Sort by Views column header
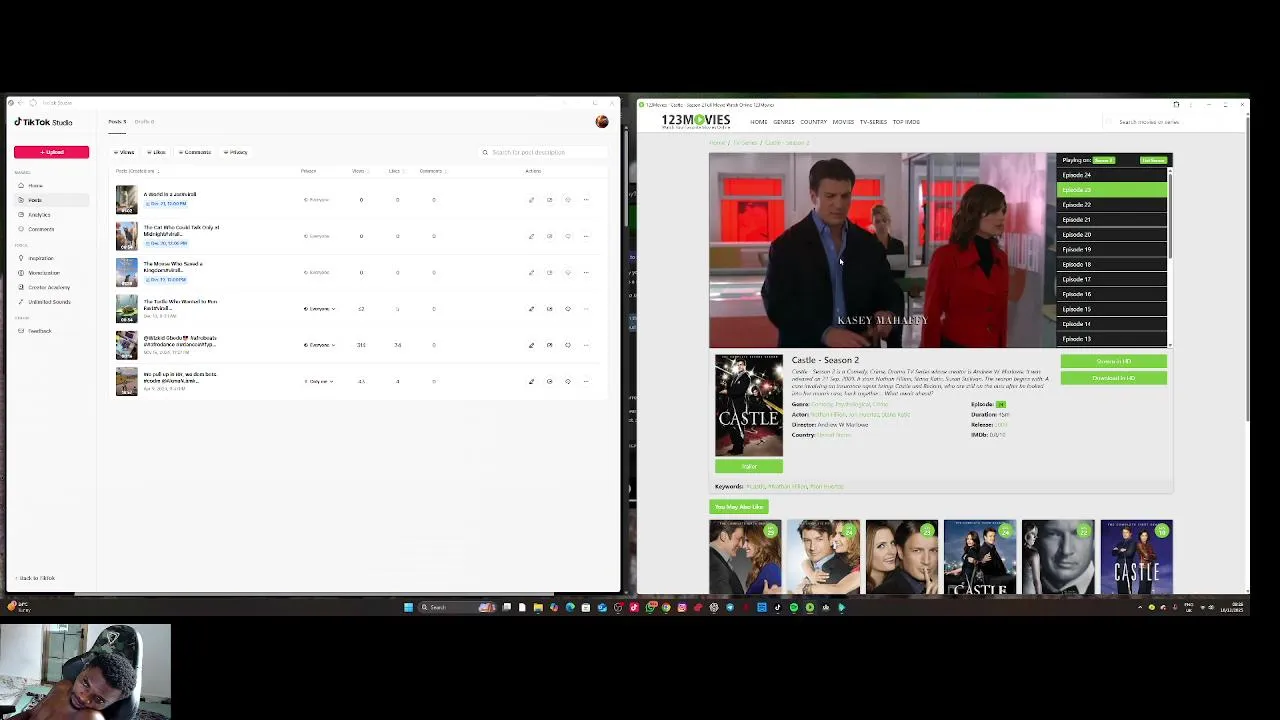This screenshot has height=720, width=1280. coord(359,171)
